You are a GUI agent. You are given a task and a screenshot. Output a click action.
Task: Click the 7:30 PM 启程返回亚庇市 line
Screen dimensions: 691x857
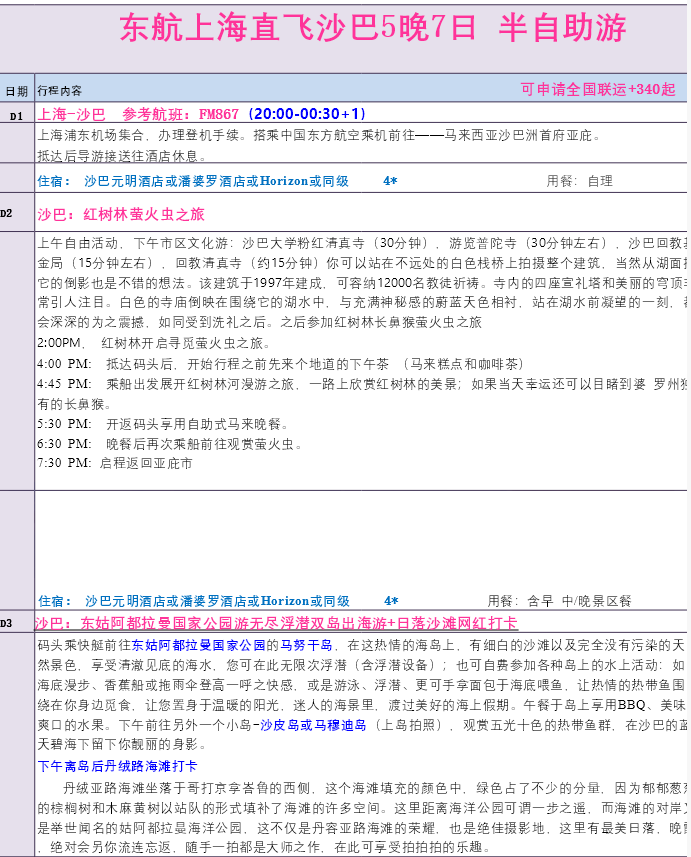coord(115,463)
